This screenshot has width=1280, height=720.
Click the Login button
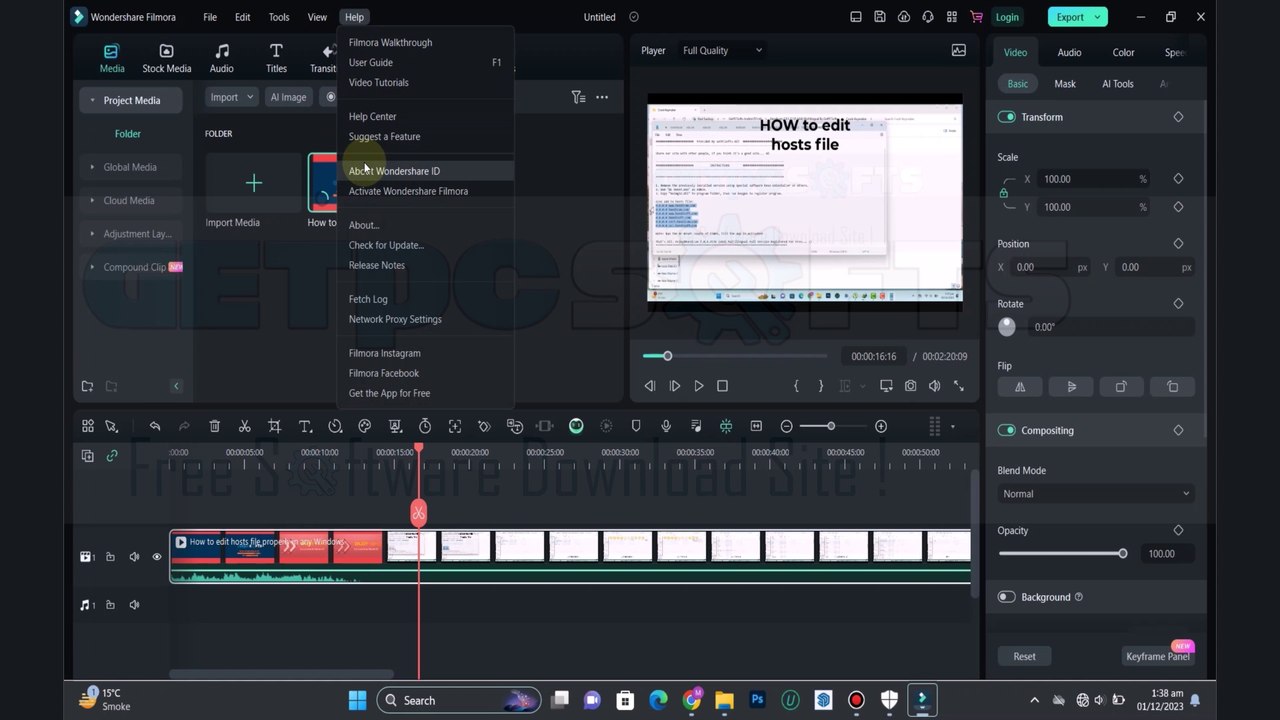point(1007,17)
